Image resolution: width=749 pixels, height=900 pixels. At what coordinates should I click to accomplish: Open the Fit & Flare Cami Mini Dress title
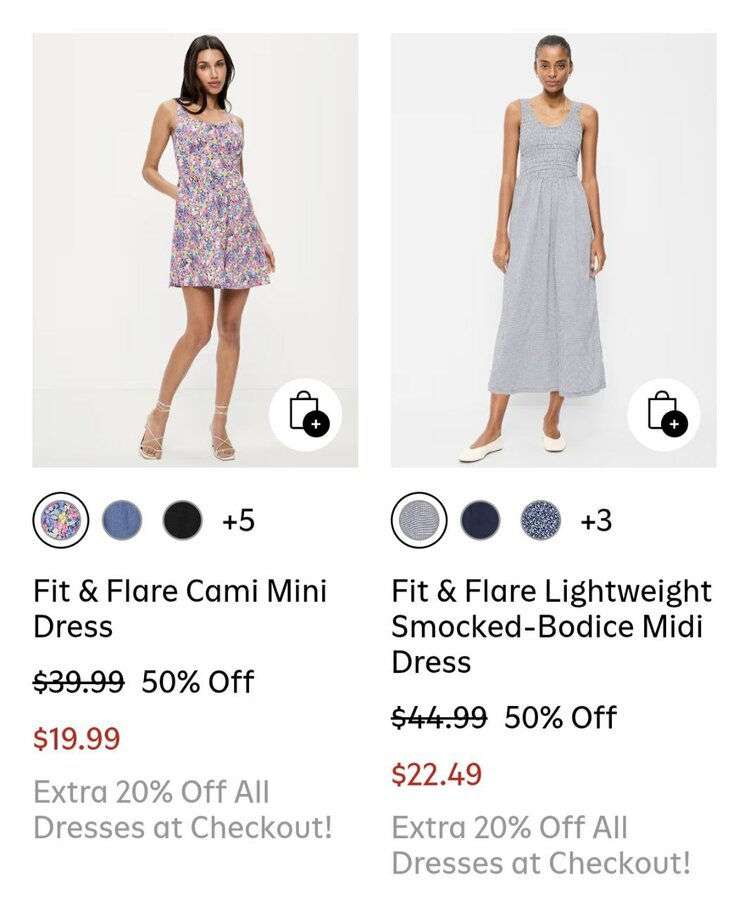[x=180, y=608]
